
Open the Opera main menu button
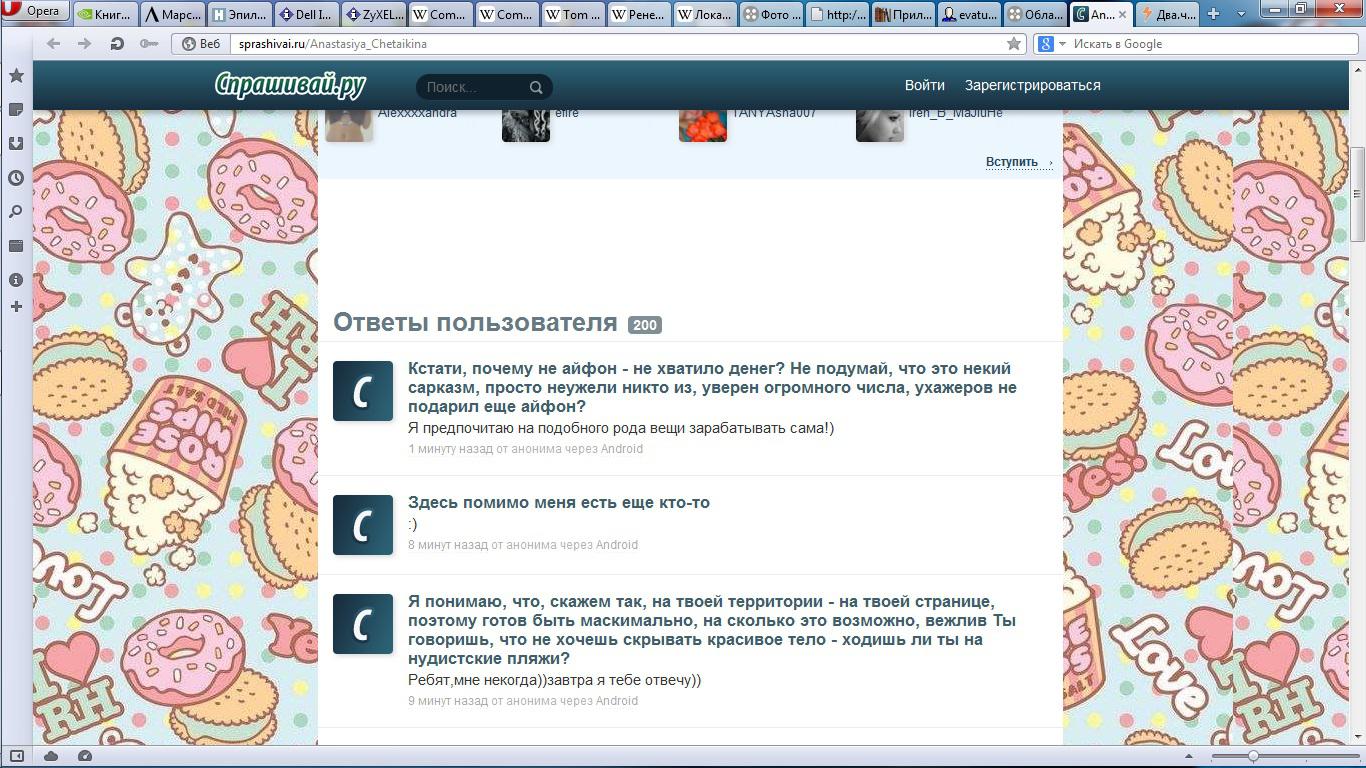pyautogui.click(x=34, y=12)
